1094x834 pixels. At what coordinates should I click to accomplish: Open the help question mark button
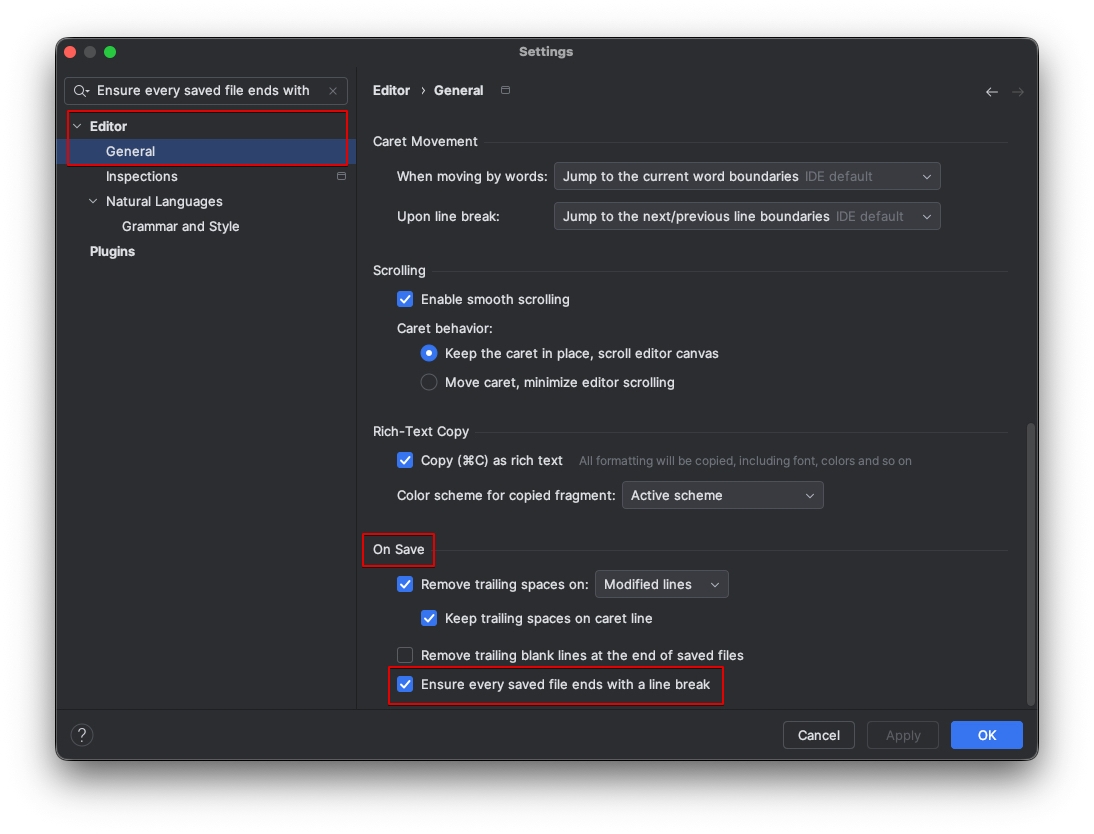coord(82,735)
